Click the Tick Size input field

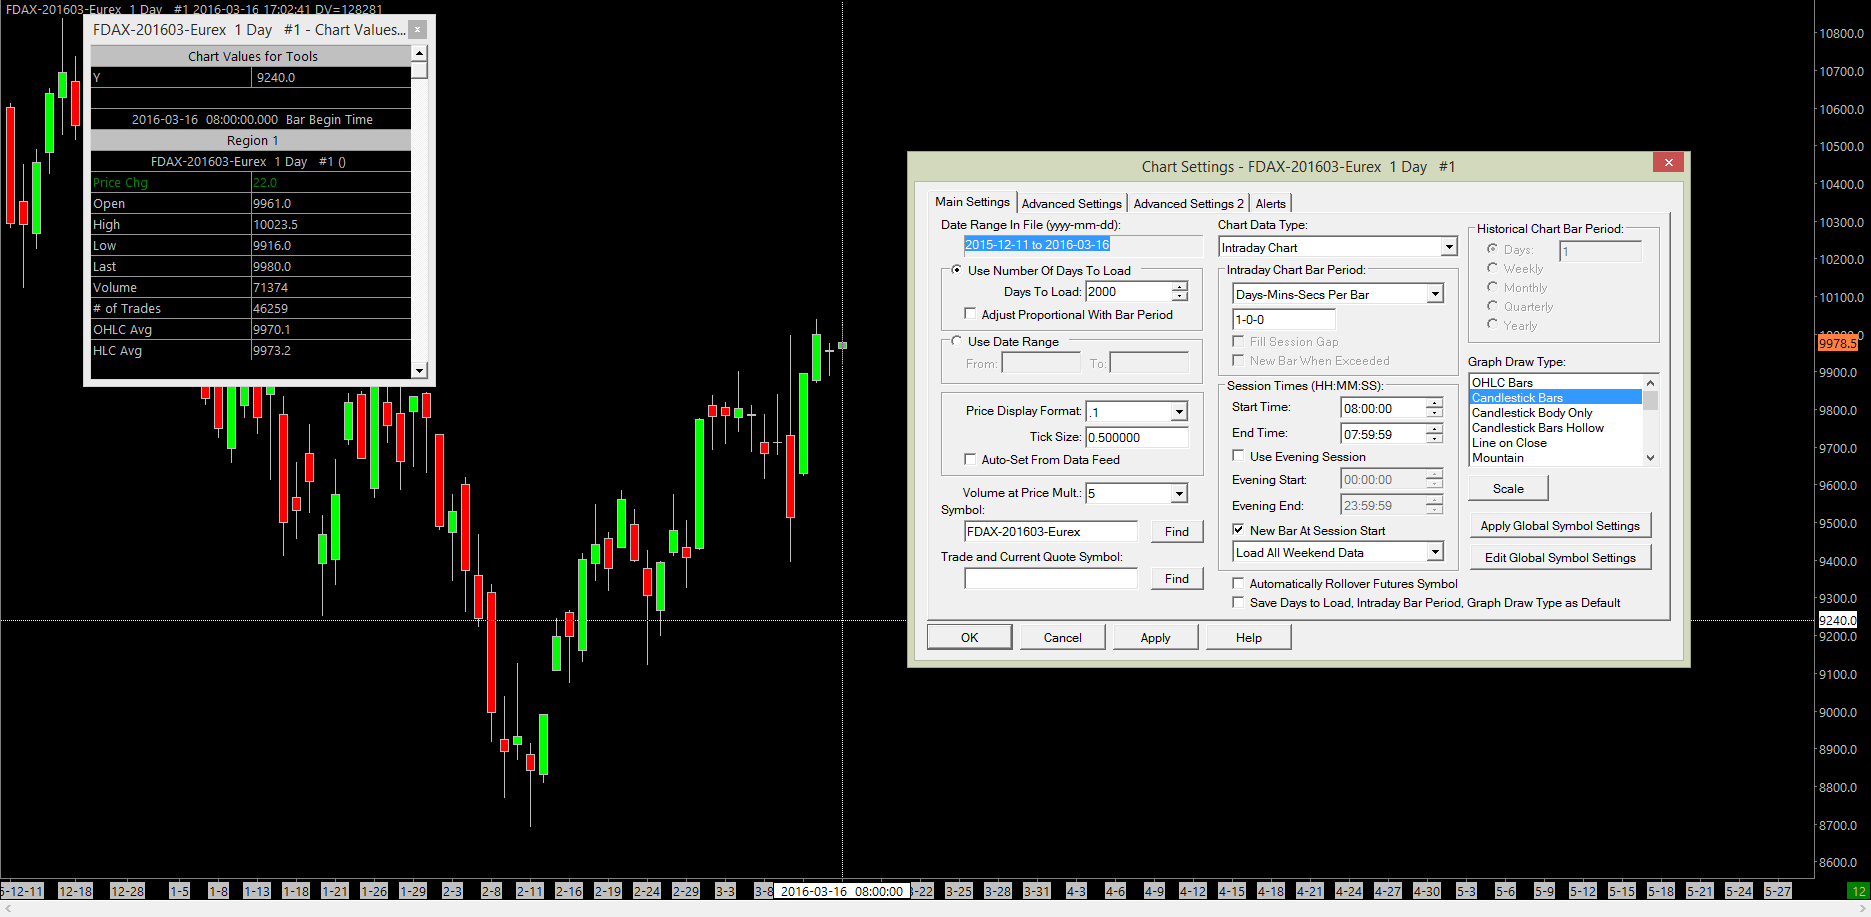(x=1137, y=437)
